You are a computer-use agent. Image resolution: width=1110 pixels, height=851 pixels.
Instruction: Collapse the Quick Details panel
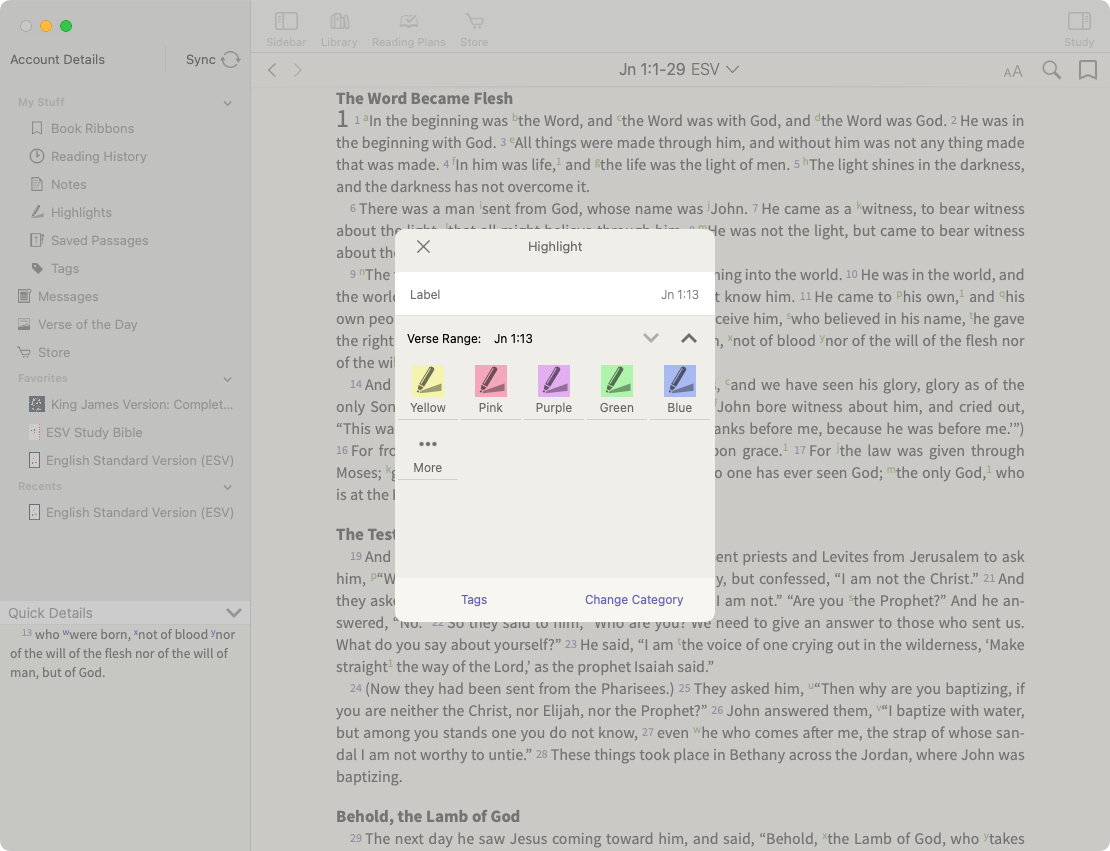point(234,613)
